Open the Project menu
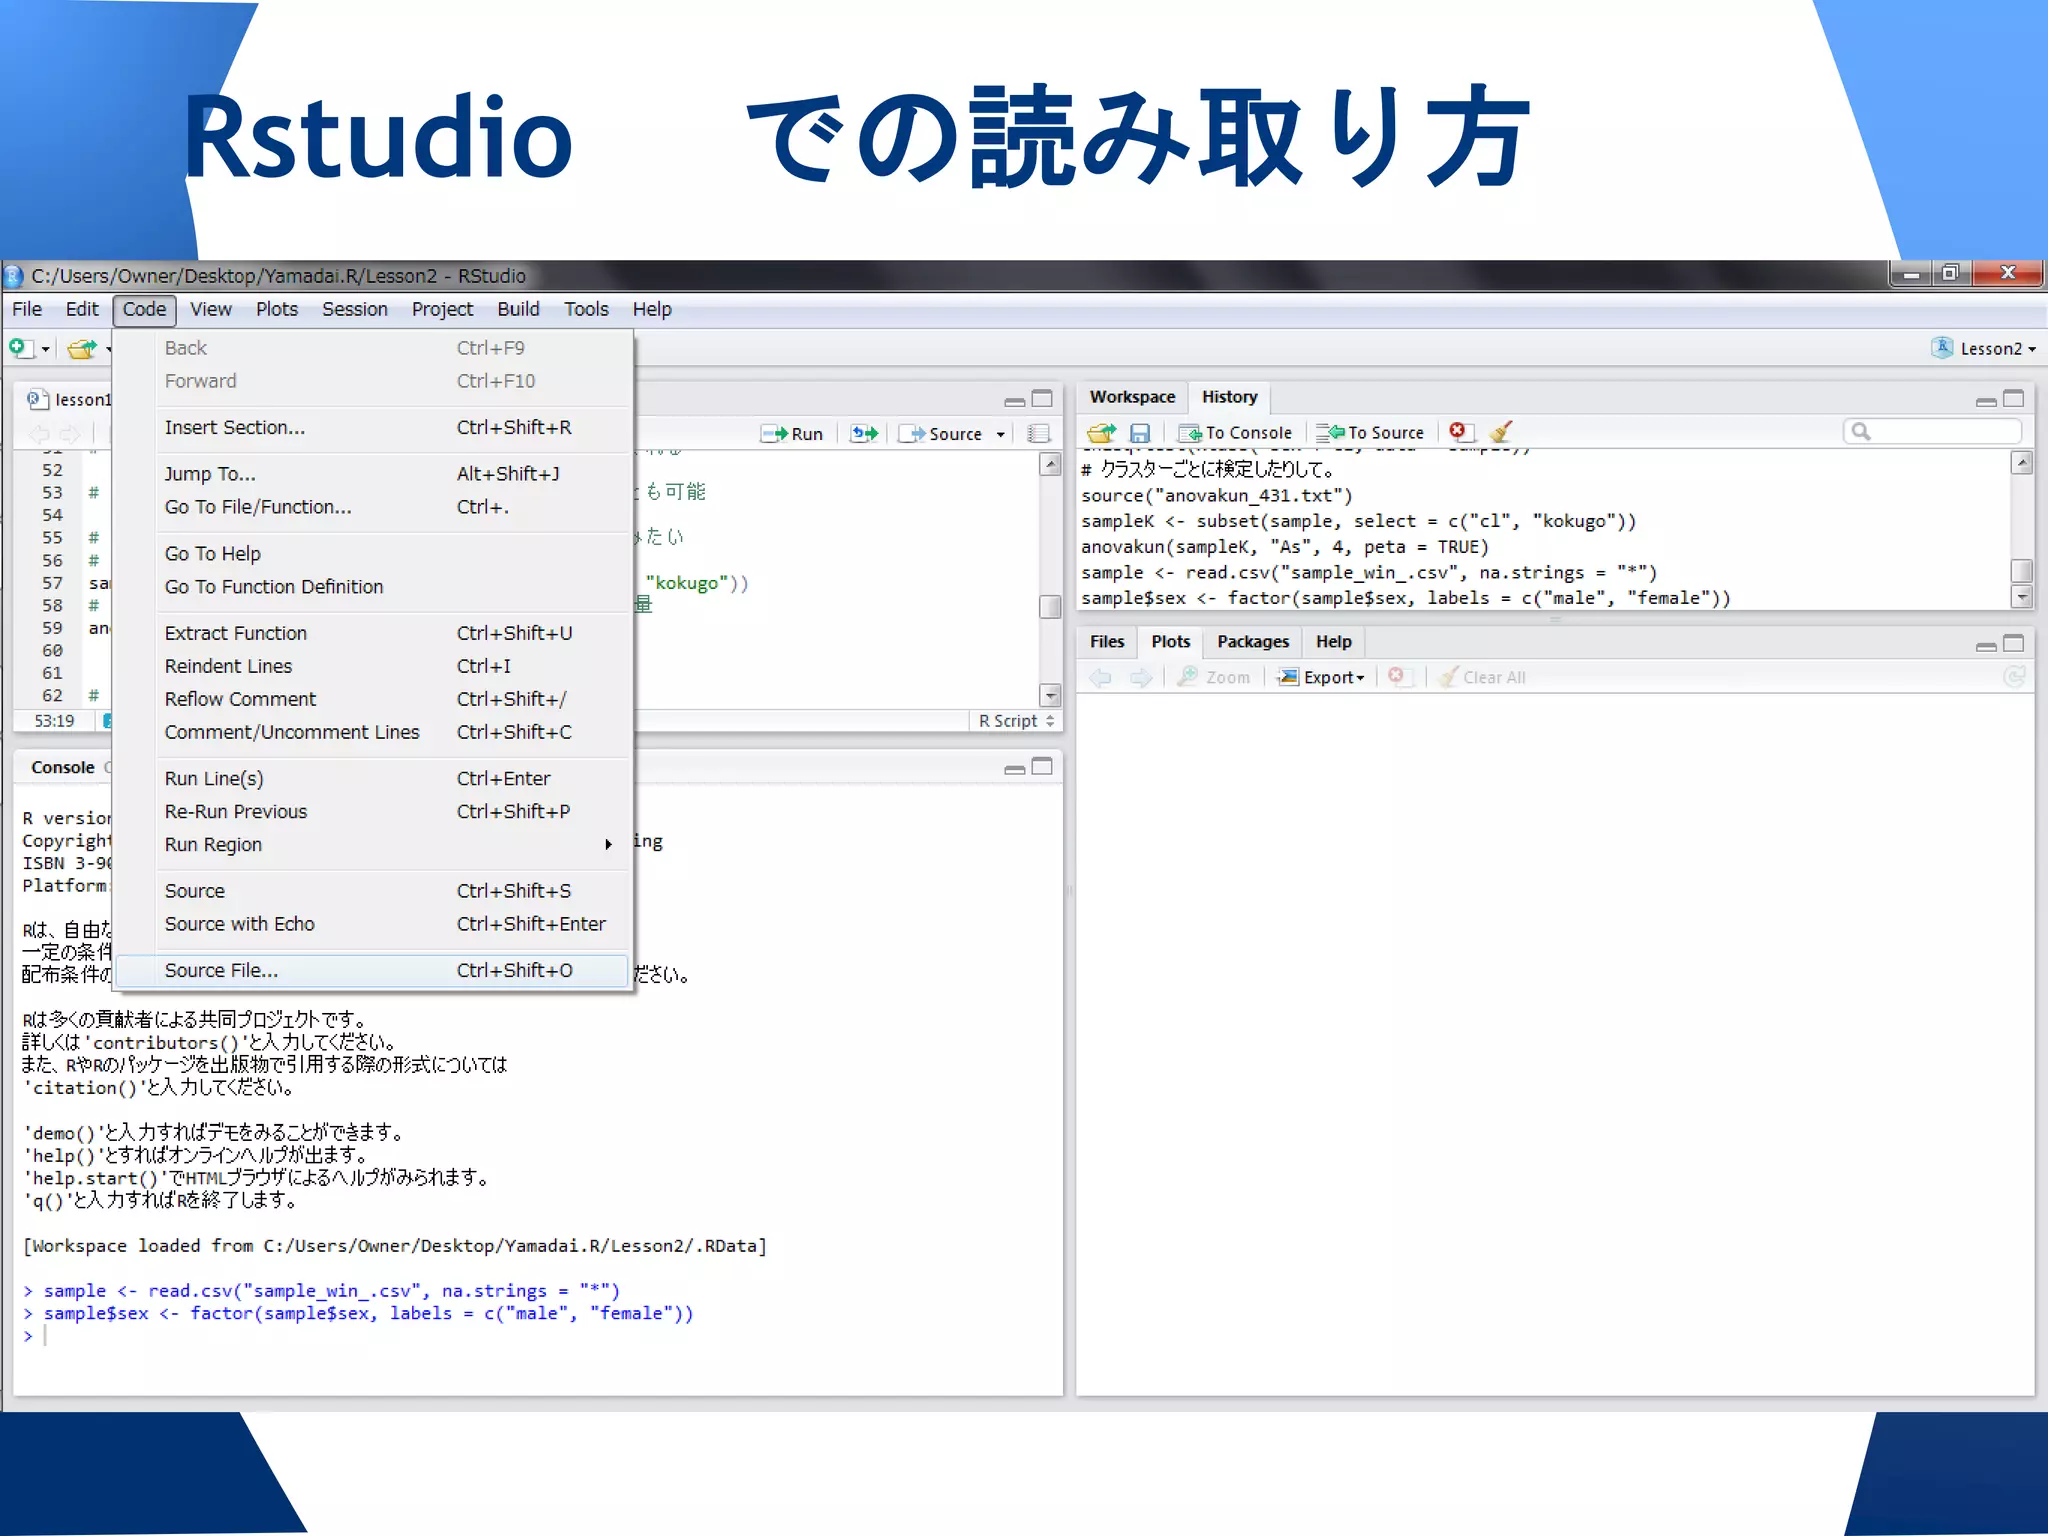2048x1536 pixels. tap(442, 310)
